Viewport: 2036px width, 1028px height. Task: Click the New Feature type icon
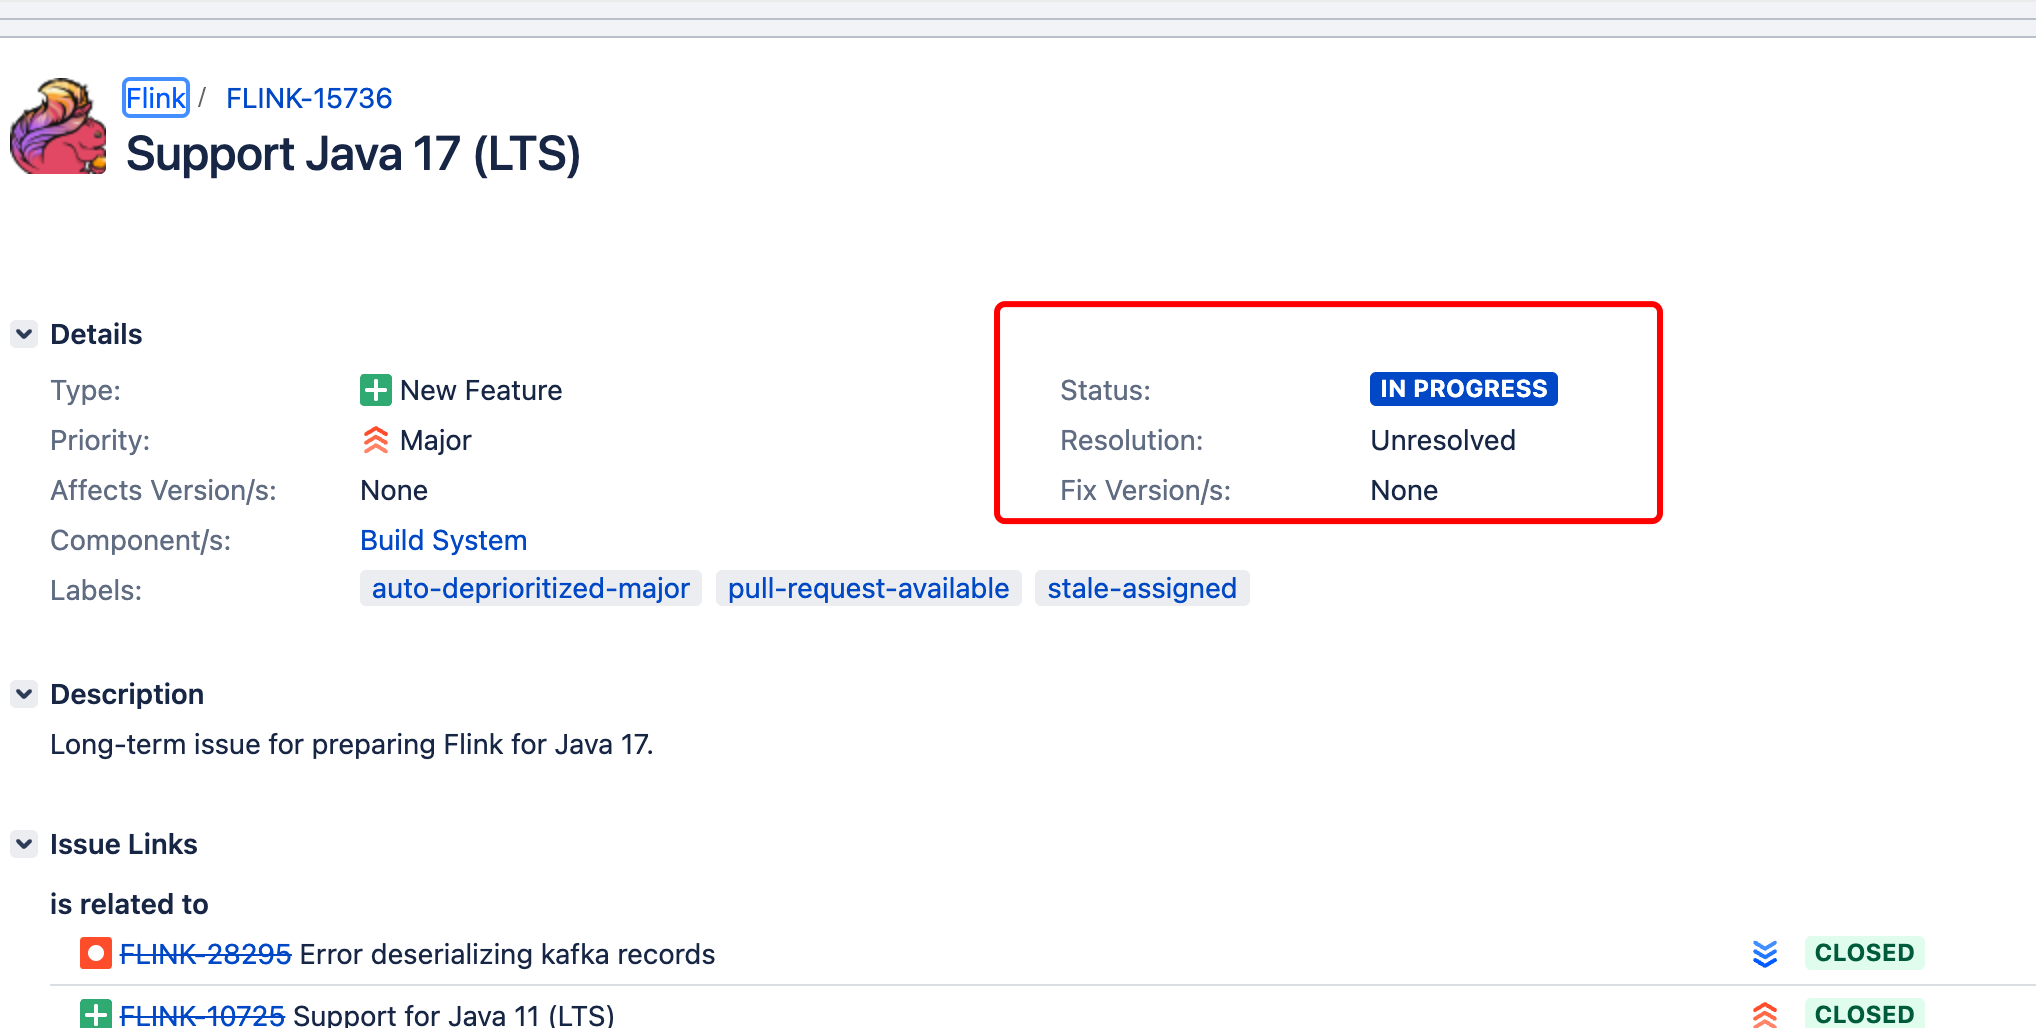click(376, 390)
